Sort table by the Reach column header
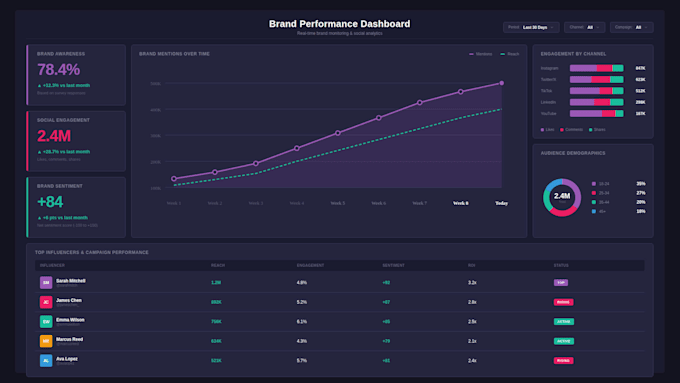The height and width of the screenshot is (383, 680). pyautogui.click(x=218, y=265)
